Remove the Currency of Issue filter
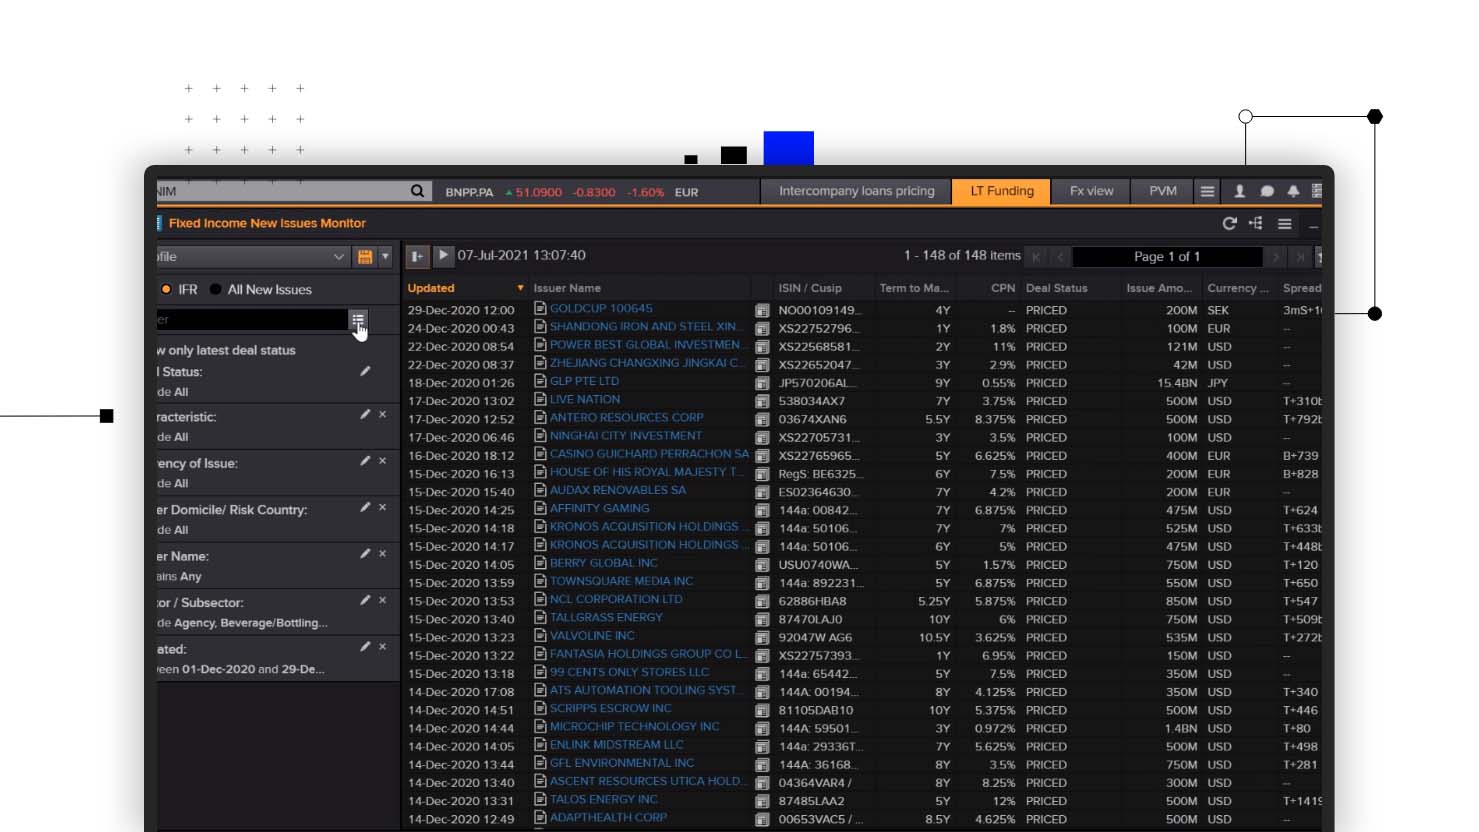This screenshot has width=1479, height=832. tap(382, 461)
